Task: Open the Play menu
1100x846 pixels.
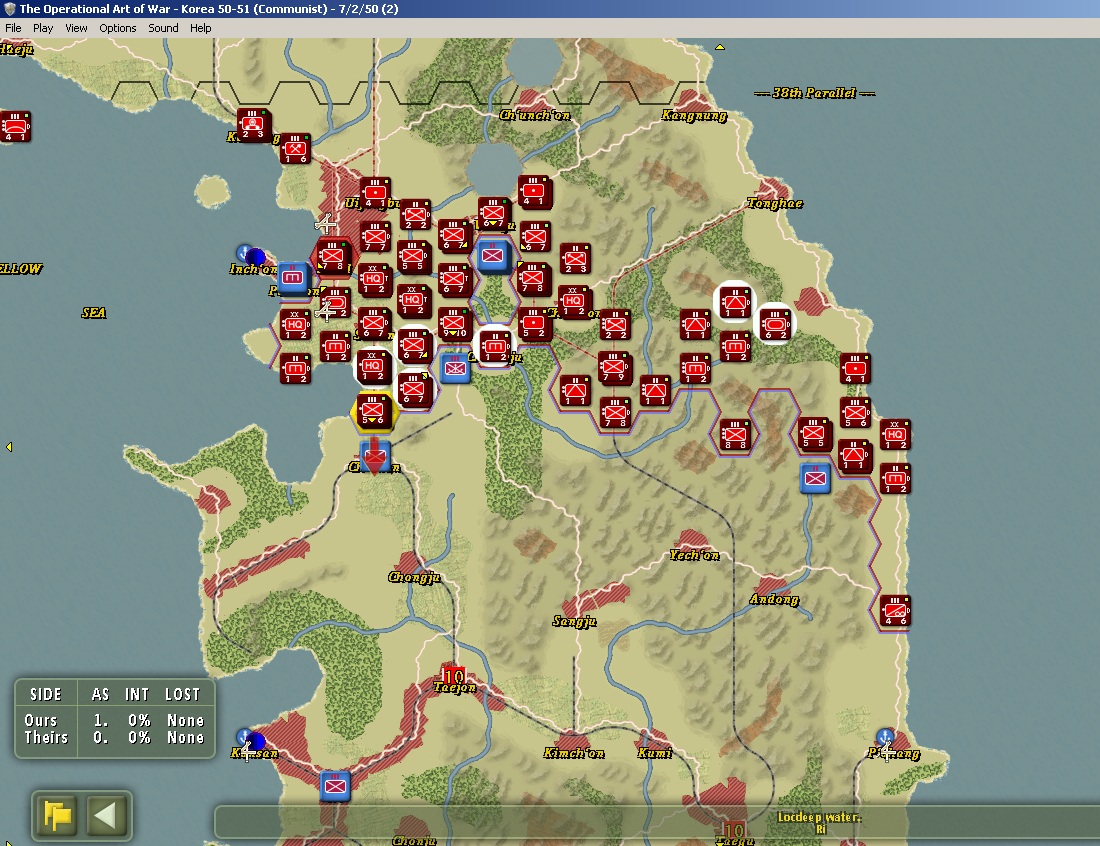Action: pos(43,28)
